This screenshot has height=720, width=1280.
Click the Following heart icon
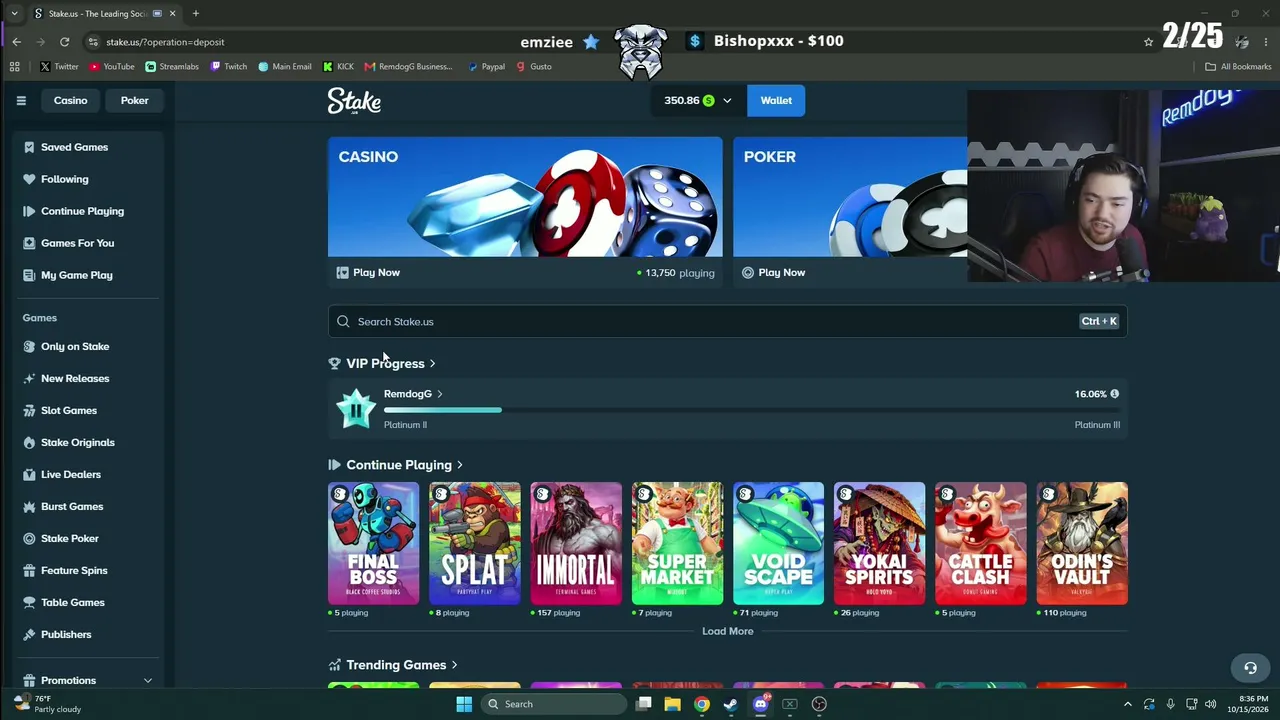pyautogui.click(x=29, y=179)
